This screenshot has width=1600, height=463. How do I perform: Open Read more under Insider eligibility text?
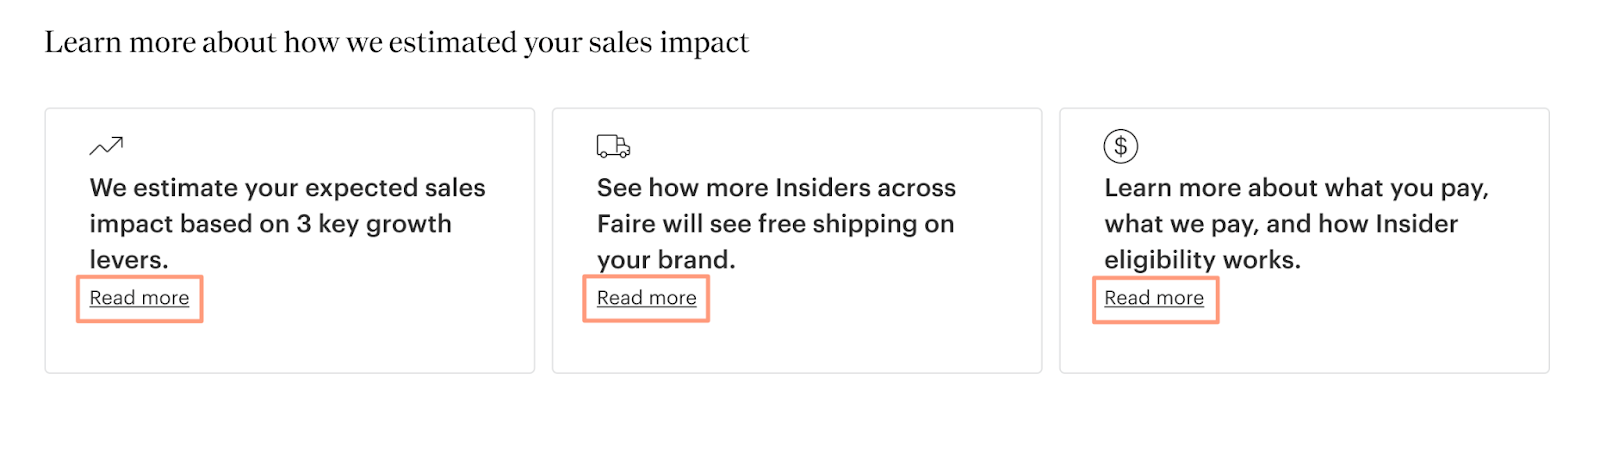1154,298
